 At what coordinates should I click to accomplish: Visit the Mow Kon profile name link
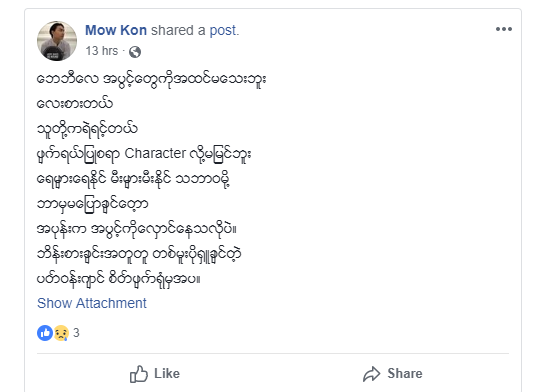[x=116, y=30]
